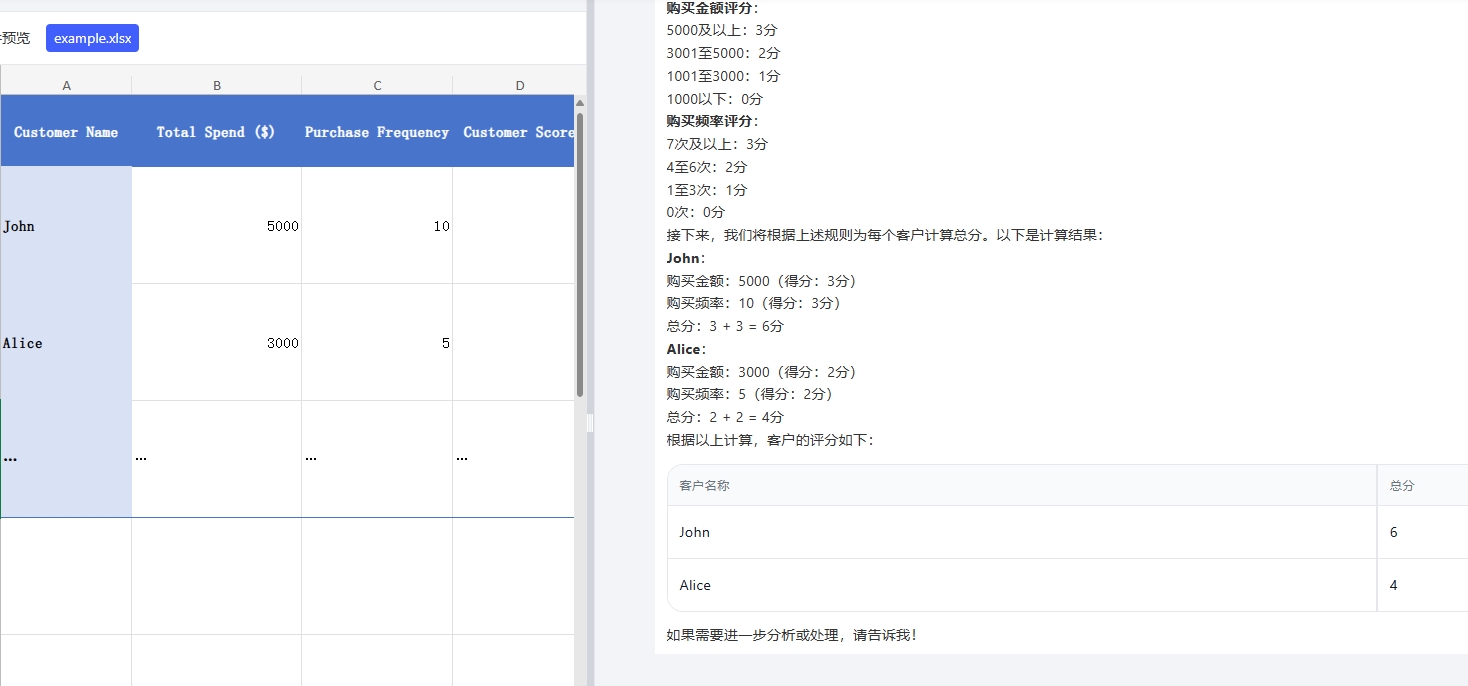Screen dimensions: 1468x686
Task: Click the ellipsis cell in column B
Action: (217, 459)
